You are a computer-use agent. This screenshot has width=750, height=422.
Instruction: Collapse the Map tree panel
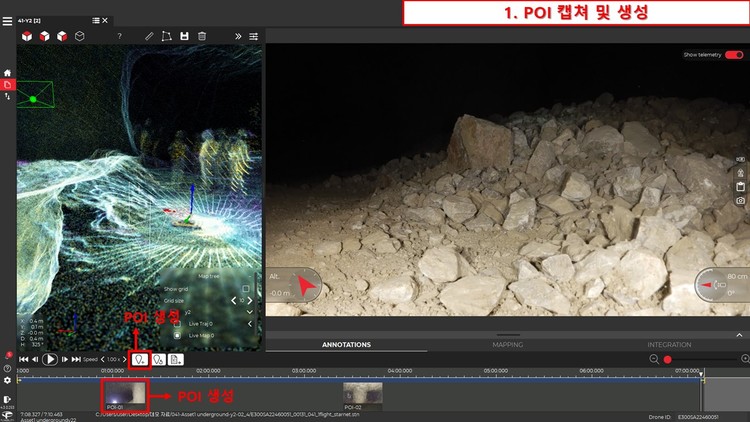click(x=250, y=276)
